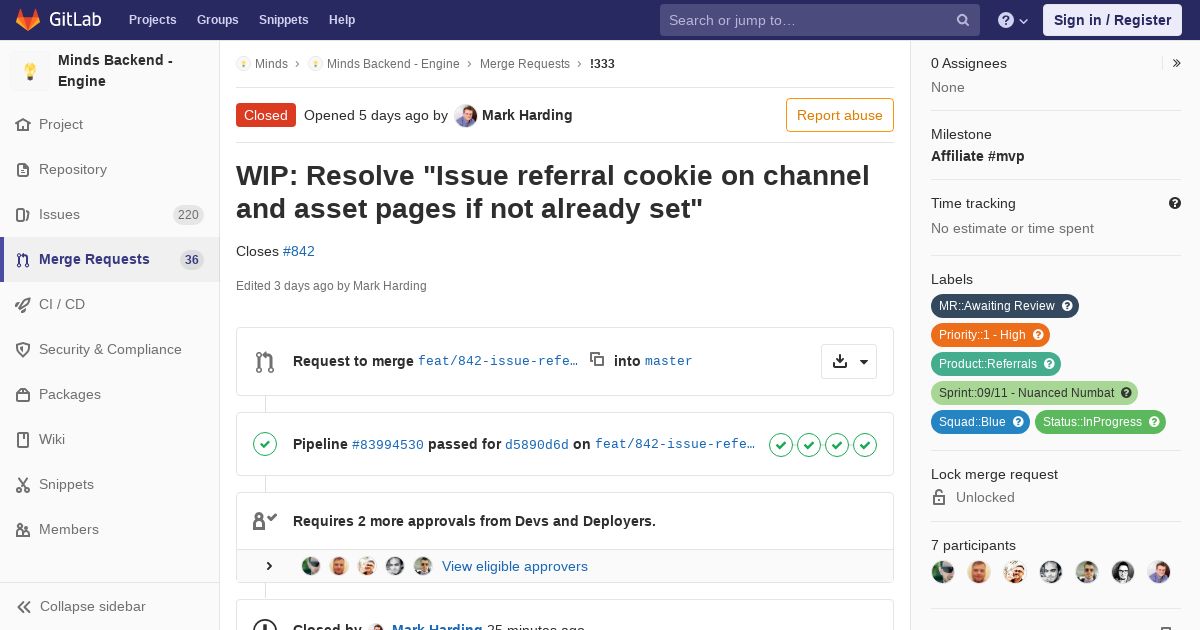
Task: Click the last participant avatar
Action: pyautogui.click(x=1159, y=572)
